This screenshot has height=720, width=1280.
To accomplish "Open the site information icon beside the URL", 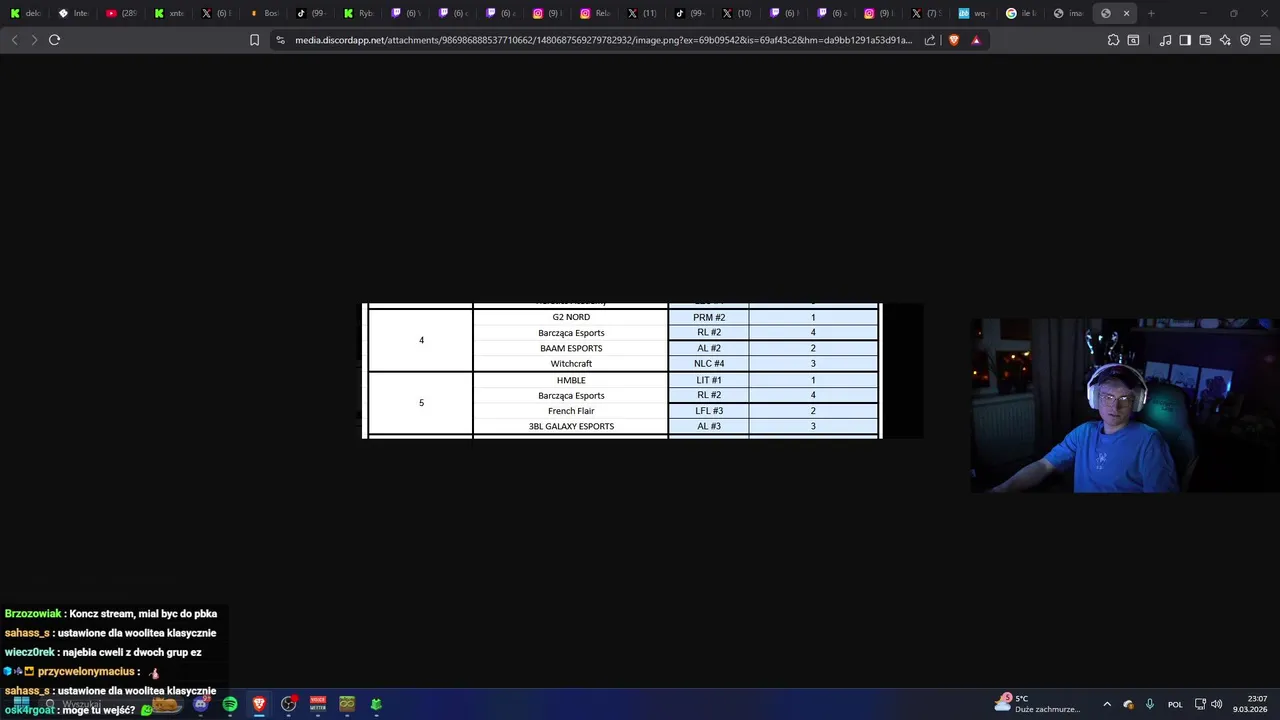I will tap(280, 40).
